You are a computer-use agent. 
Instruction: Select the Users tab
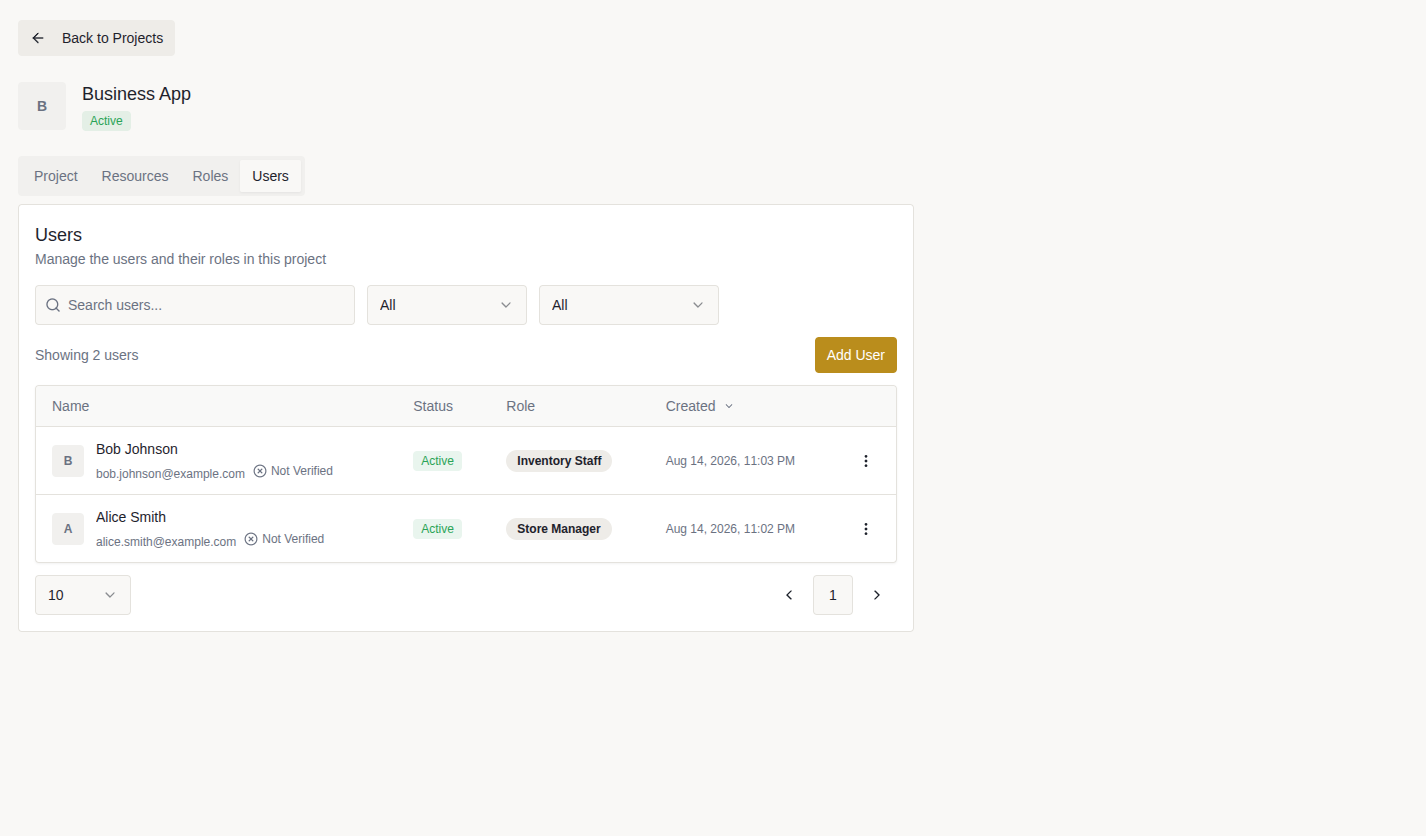click(270, 176)
